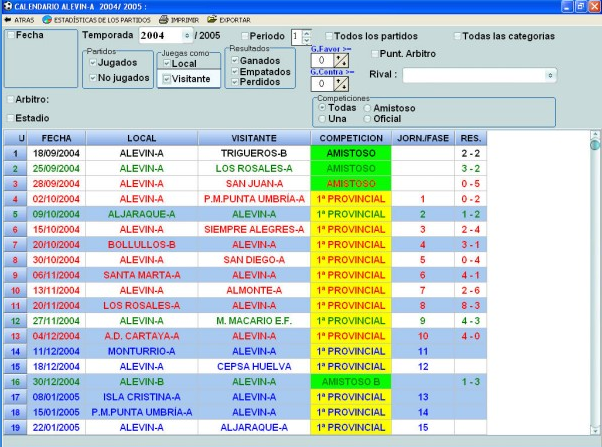Select the P.M.PUNTA UMBRÍA-A visitante cell in row 4
This screenshot has width=602, height=447.
254,199
